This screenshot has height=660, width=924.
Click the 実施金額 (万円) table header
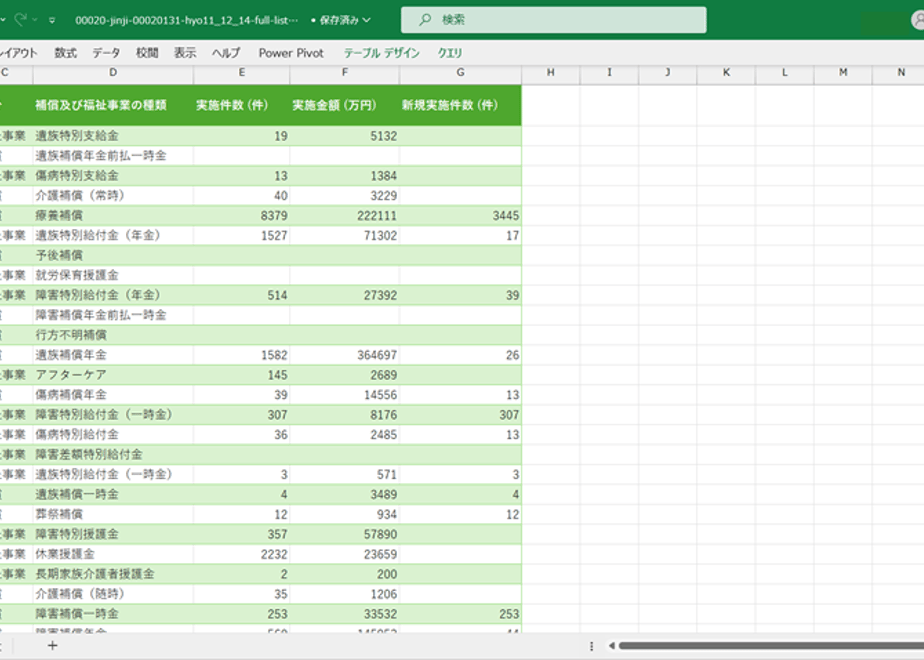[345, 105]
